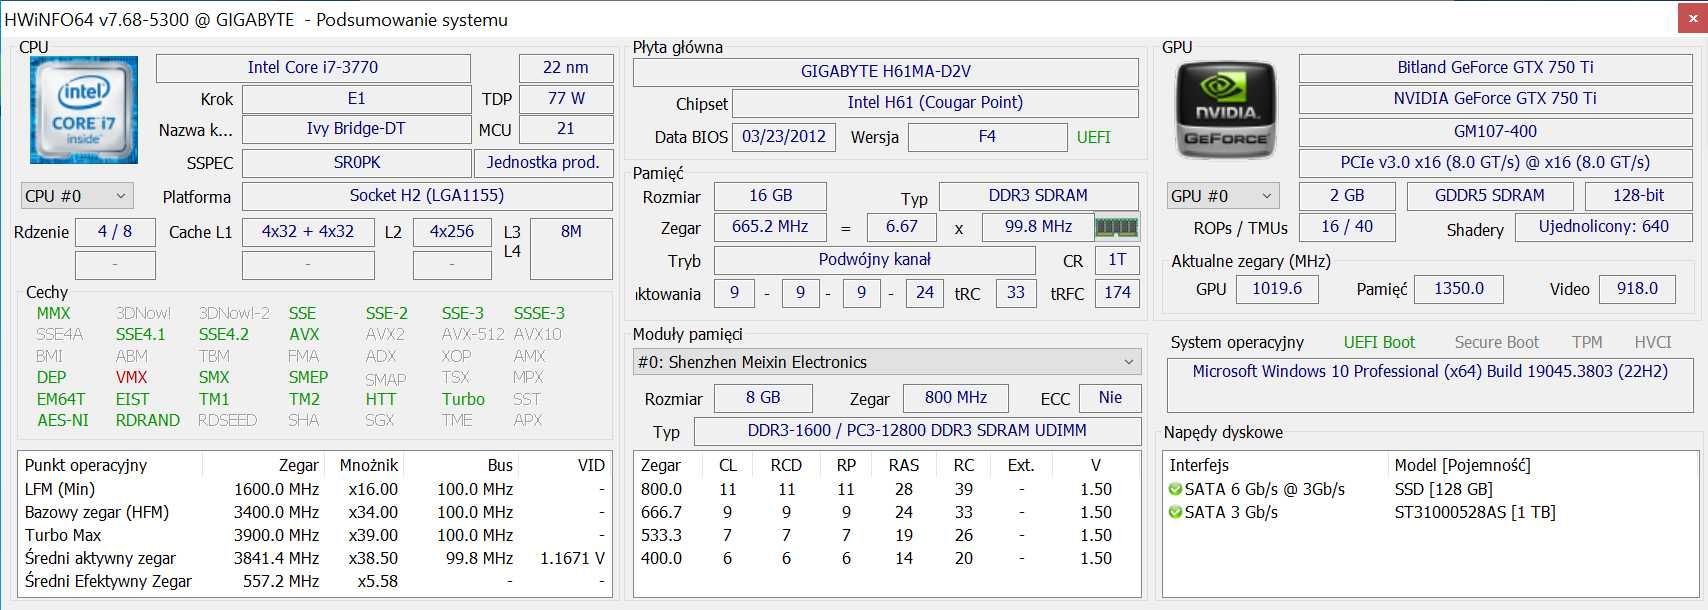Click the 665.2 MHz memory clock value
1708x610 pixels.
point(770,227)
